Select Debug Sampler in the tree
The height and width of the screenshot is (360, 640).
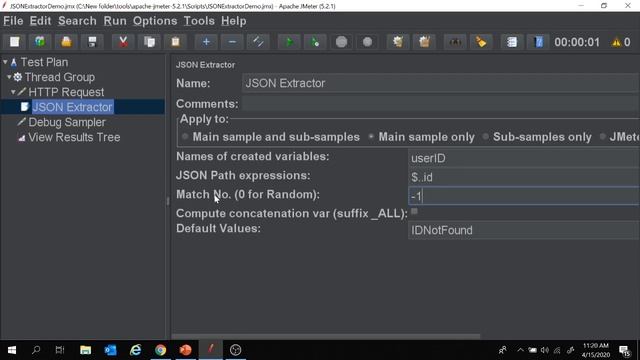click(67, 122)
